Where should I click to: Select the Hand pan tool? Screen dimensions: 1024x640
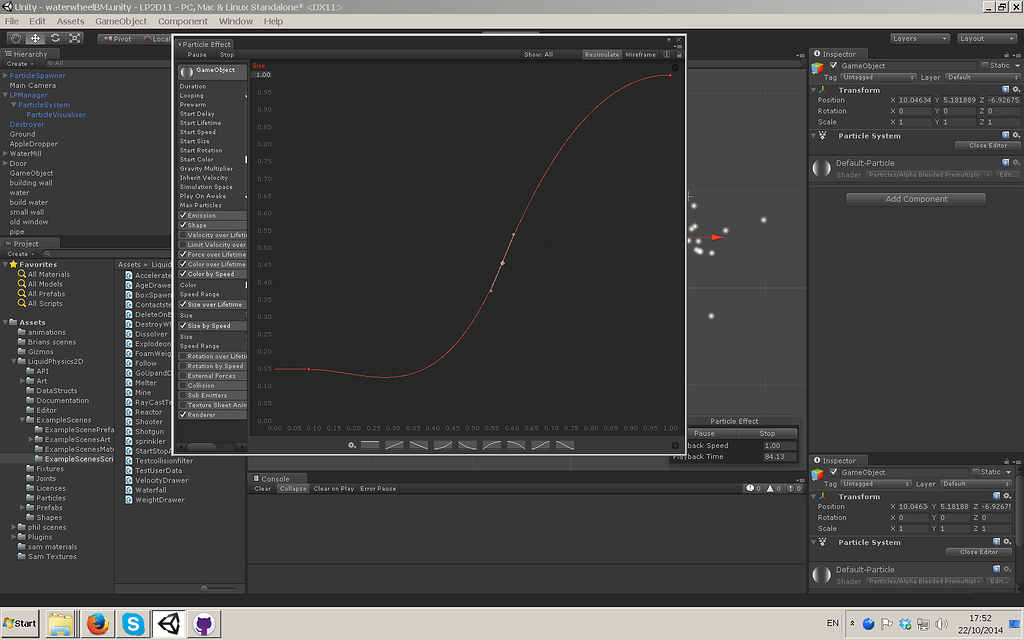[16, 37]
